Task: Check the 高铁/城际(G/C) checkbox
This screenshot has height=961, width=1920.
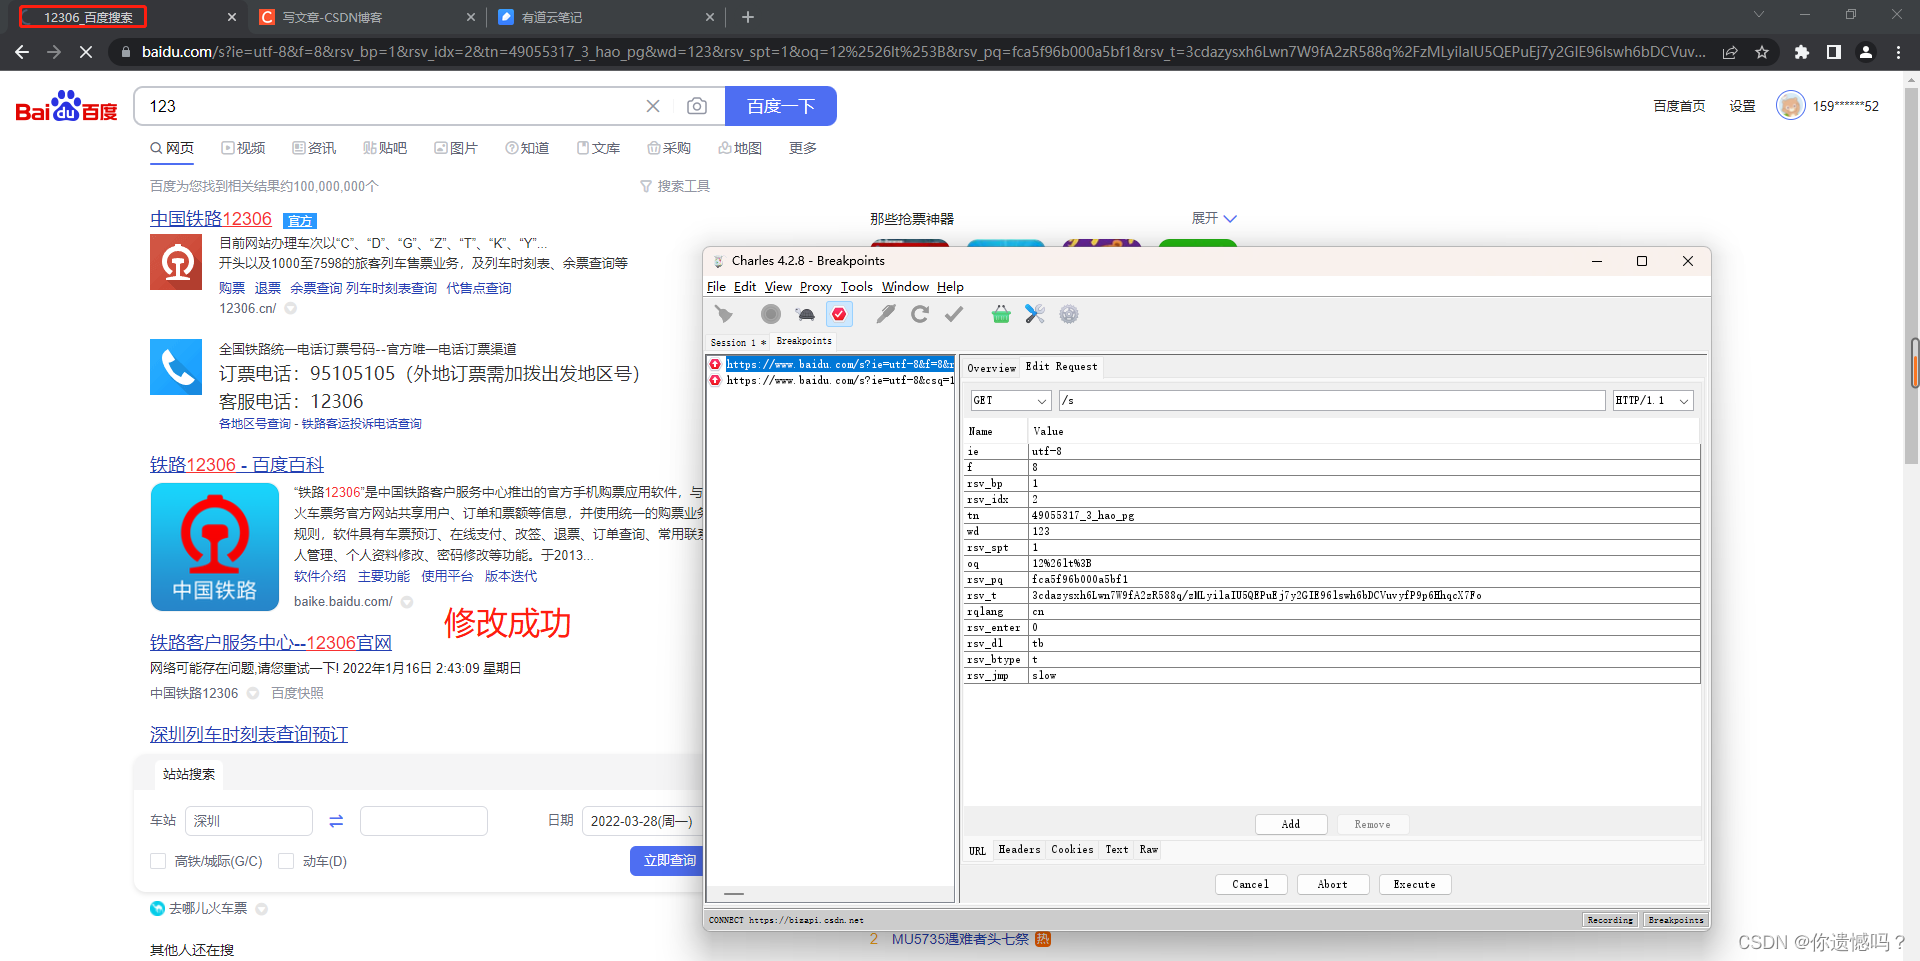Action: point(158,861)
